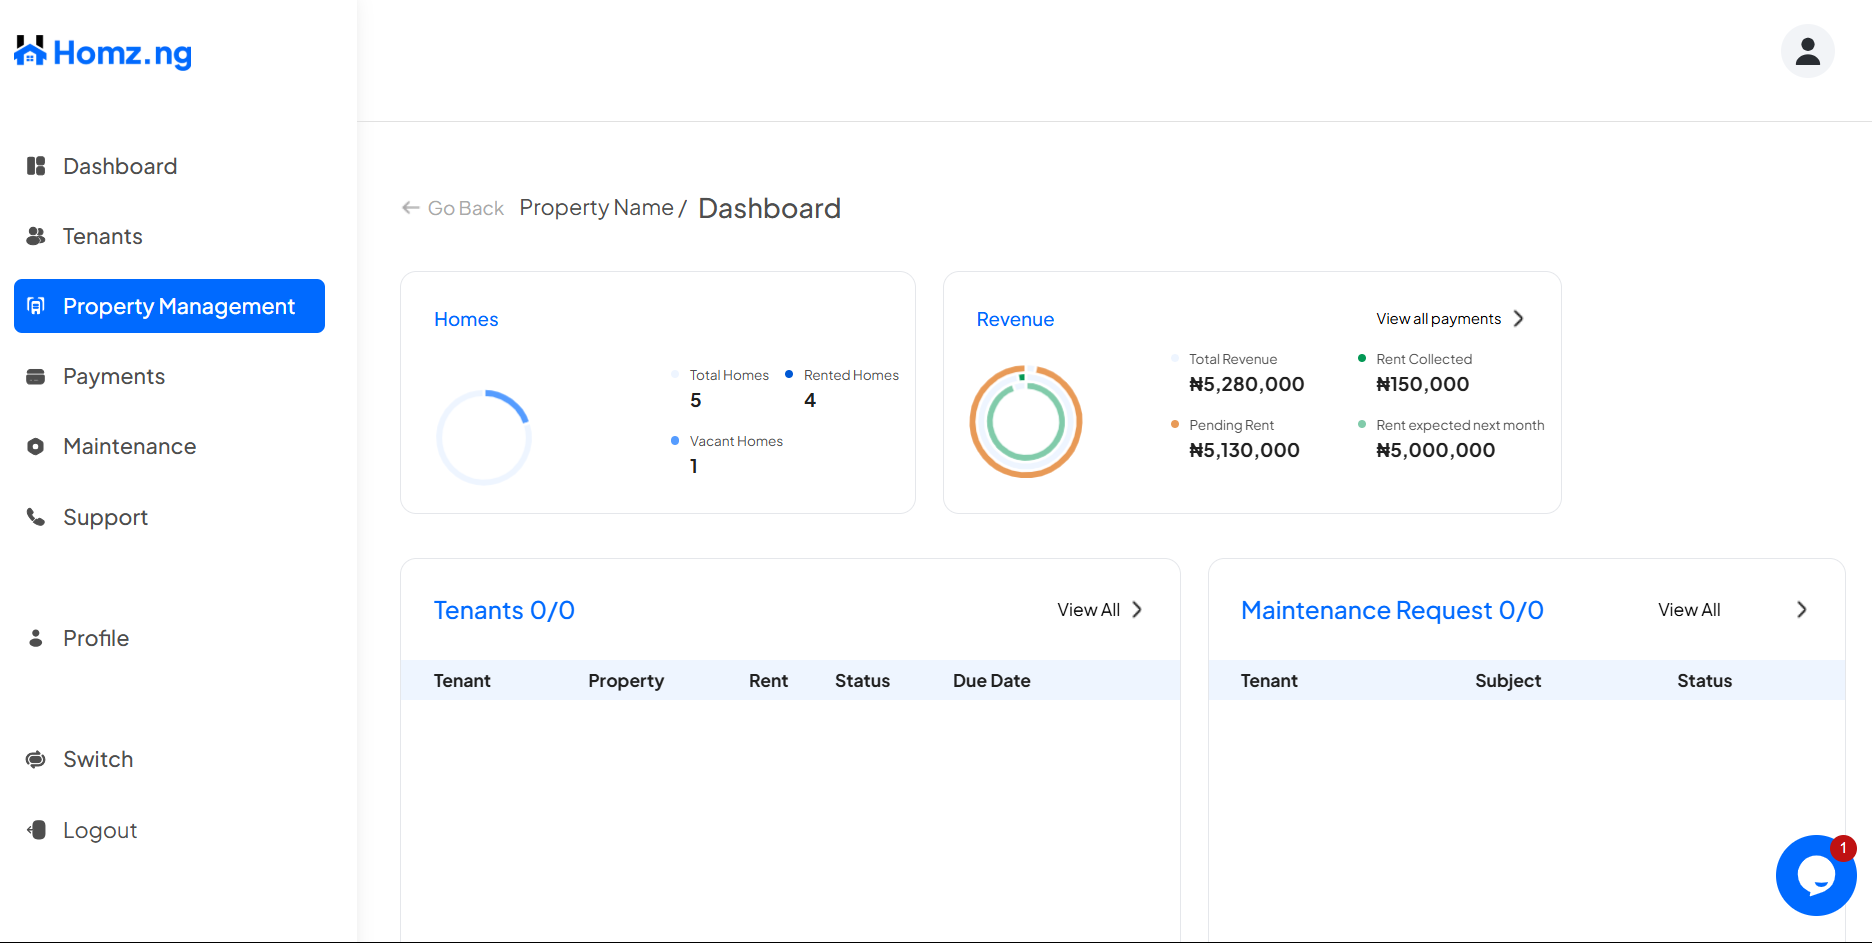The width and height of the screenshot is (1872, 943).
Task: Click the Homz.ng house logo icon
Action: [30, 51]
